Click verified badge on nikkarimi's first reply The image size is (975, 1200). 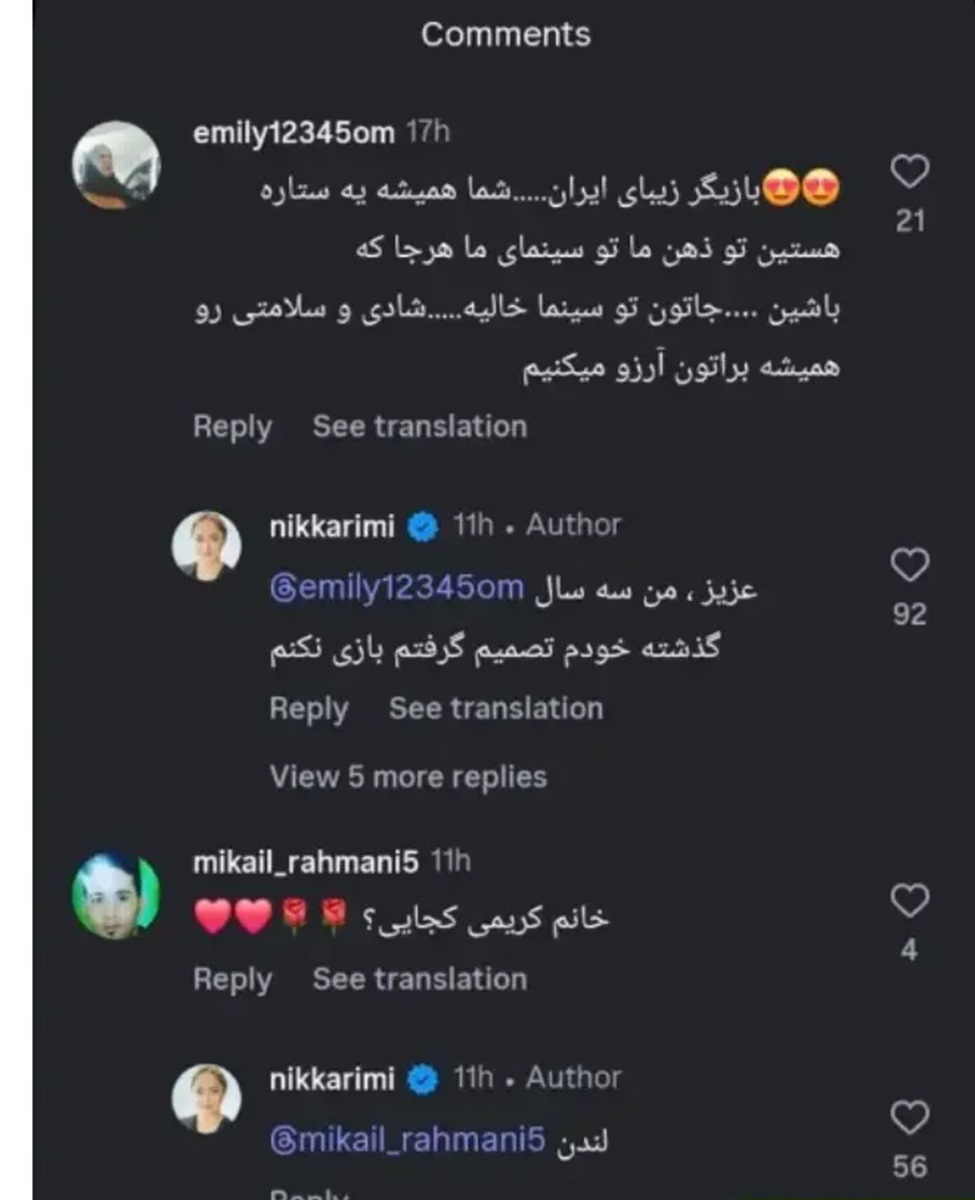pyautogui.click(x=424, y=526)
